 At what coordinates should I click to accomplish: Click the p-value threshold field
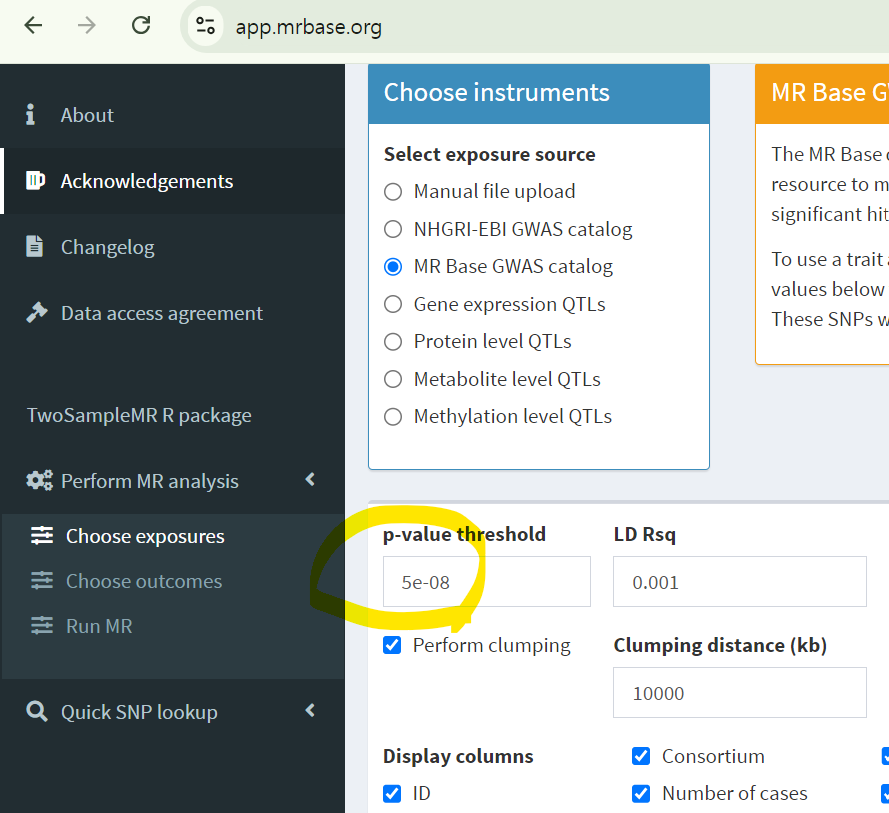[486, 582]
